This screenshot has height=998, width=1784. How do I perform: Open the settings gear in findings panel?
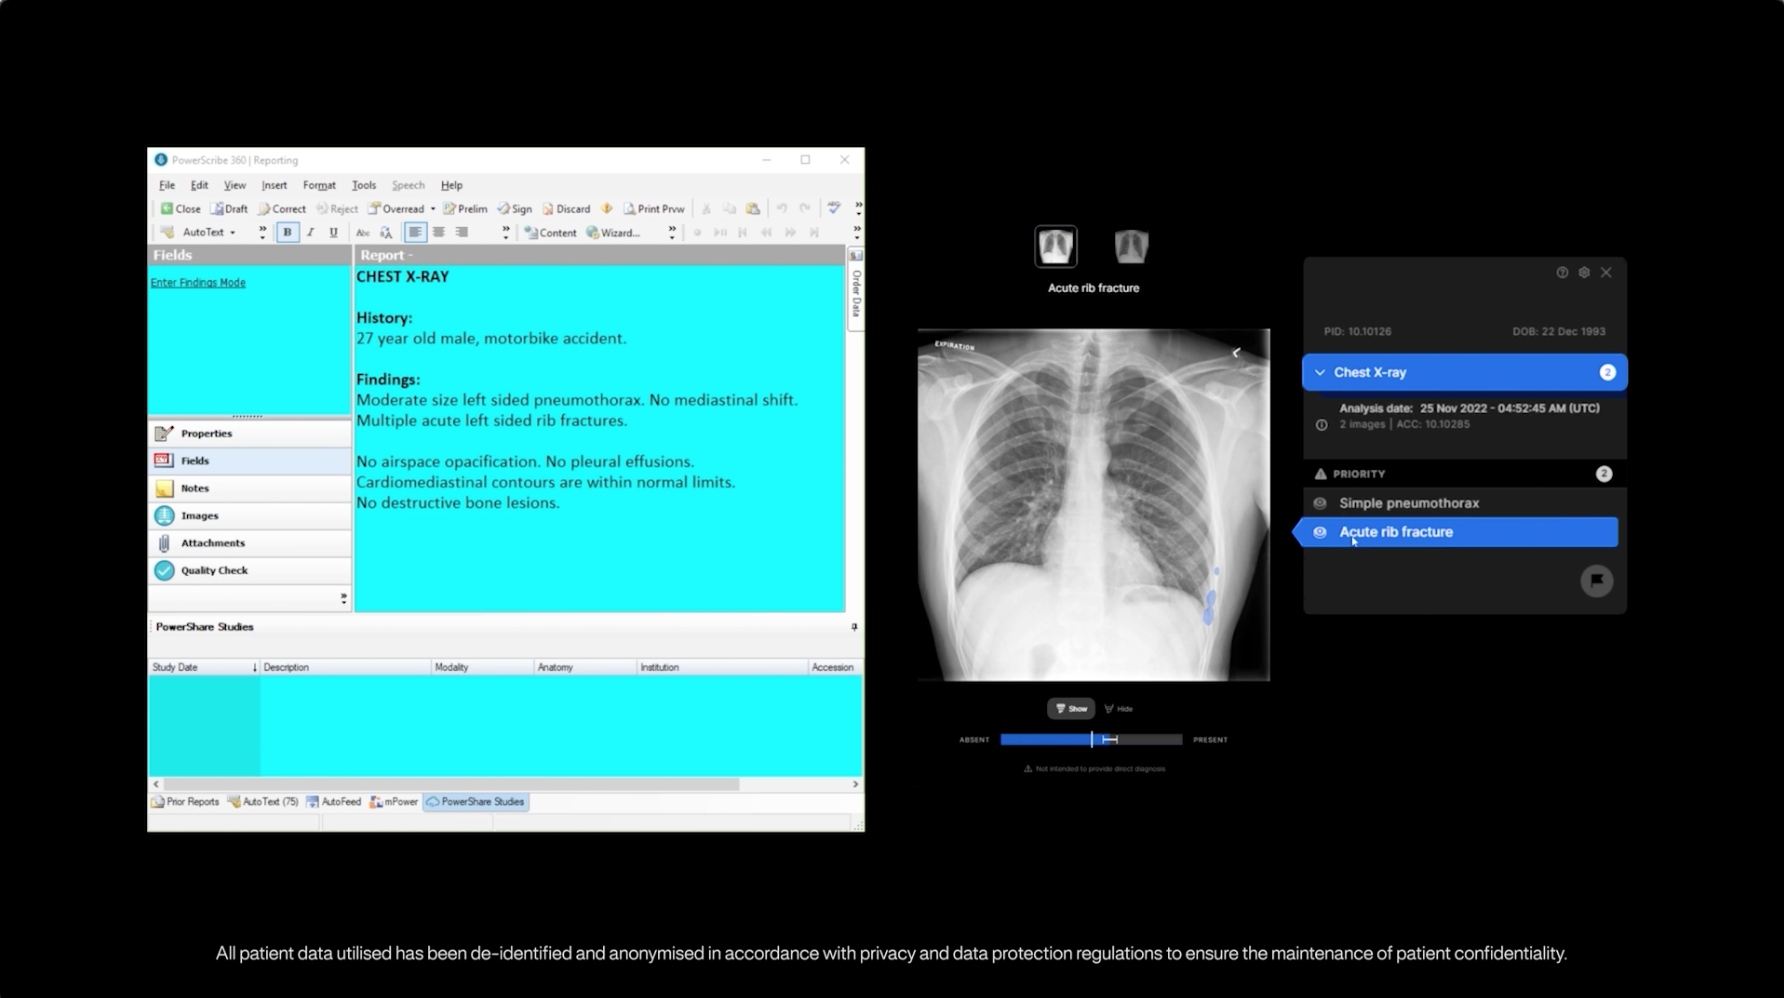click(1584, 273)
